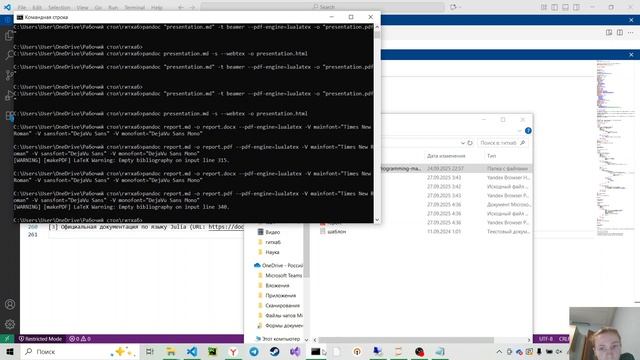Open the Terminal menu in VS Code
640x360 pixels.
[x=135, y=7]
